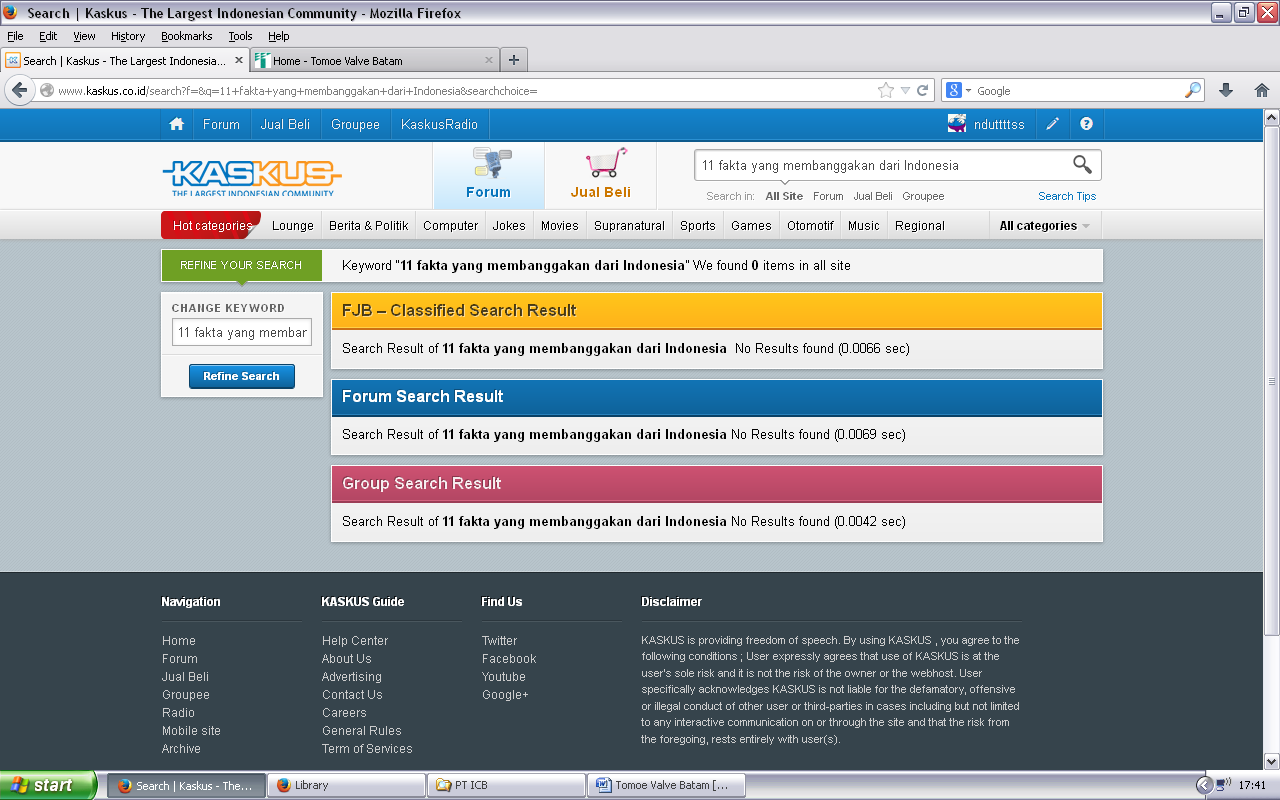The width and height of the screenshot is (1280, 800).
Task: Click KaskusRadio in top navigation
Action: click(439, 124)
